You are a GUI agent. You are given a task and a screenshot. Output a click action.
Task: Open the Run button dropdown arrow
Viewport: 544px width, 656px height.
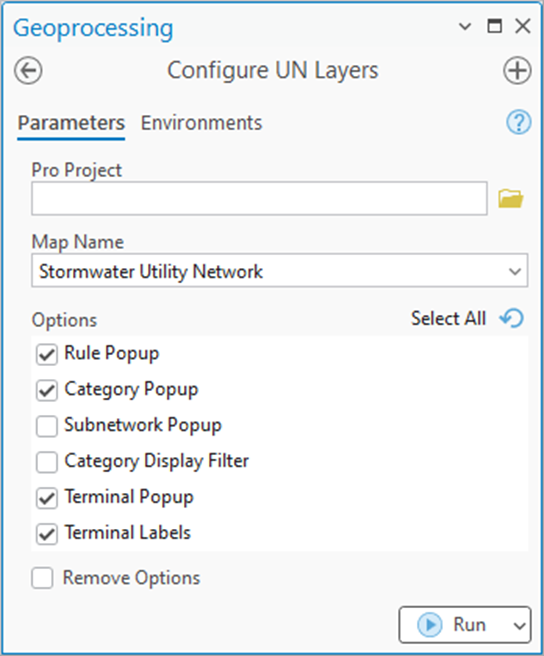click(x=519, y=625)
